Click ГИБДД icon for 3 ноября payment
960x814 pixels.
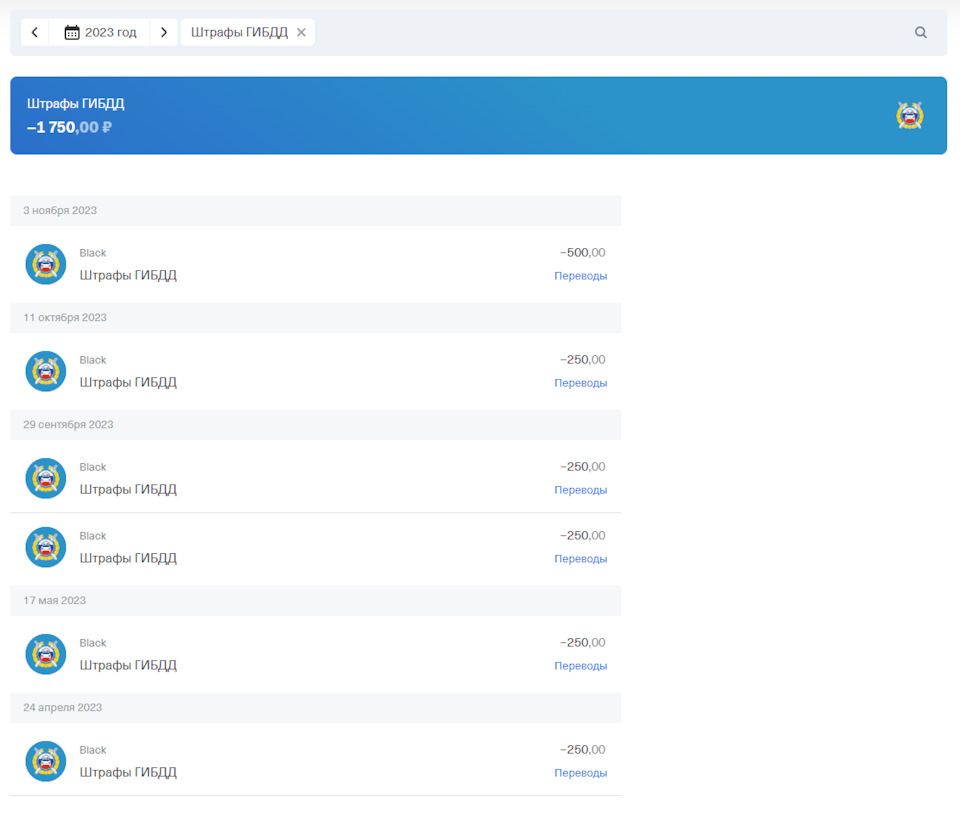click(x=46, y=264)
